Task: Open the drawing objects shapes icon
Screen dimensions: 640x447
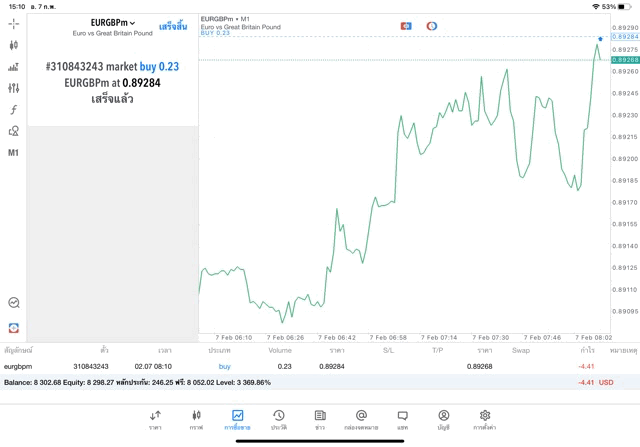Action: click(13, 131)
